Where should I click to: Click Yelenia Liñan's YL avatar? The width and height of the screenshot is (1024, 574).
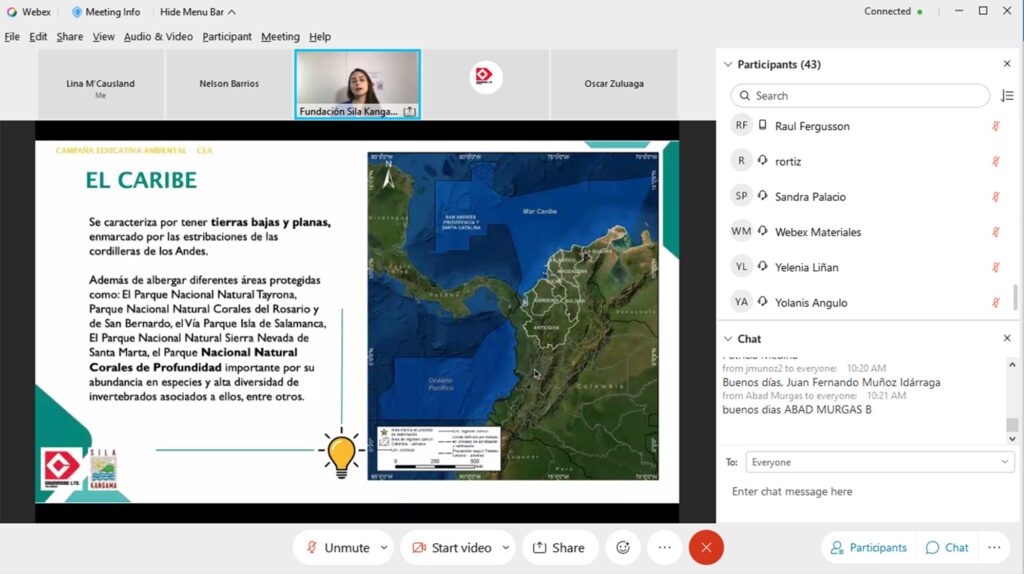pos(741,266)
